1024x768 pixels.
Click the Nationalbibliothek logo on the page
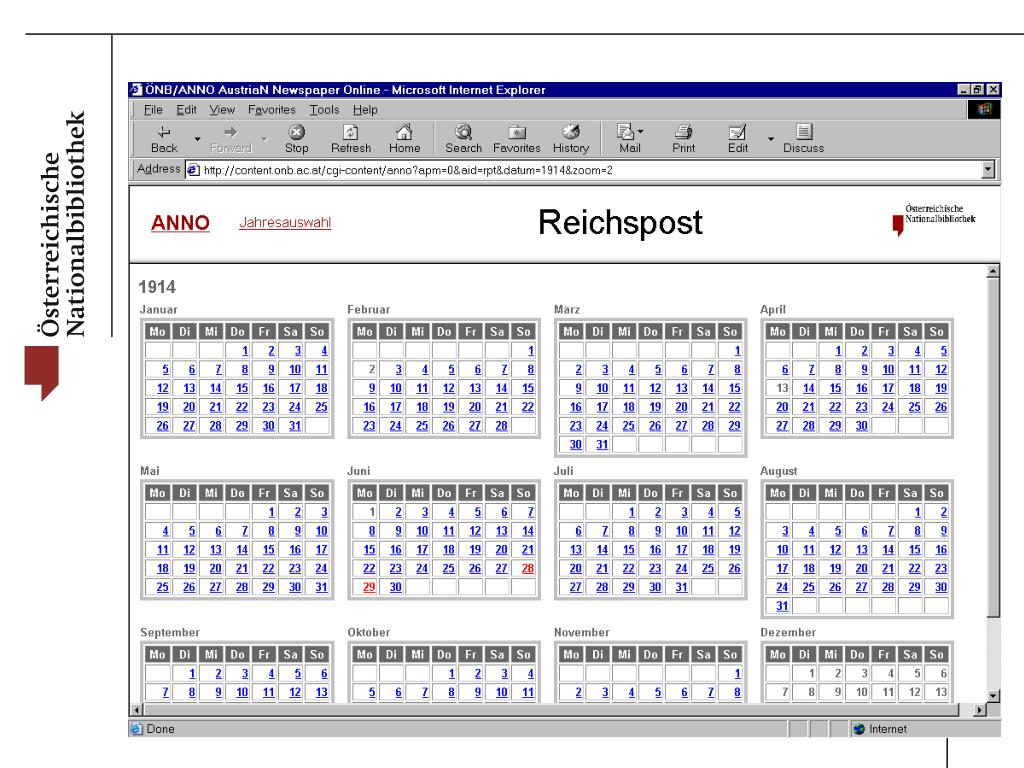tap(933, 221)
